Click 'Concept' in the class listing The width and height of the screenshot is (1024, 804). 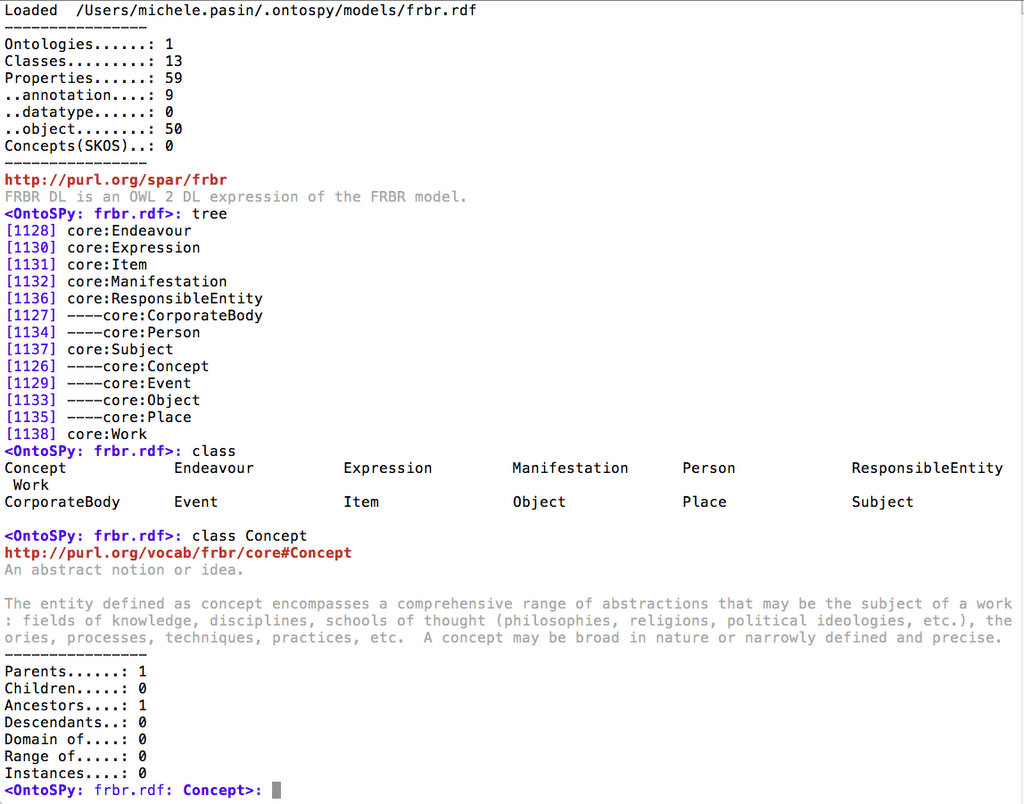pyautogui.click(x=35, y=468)
